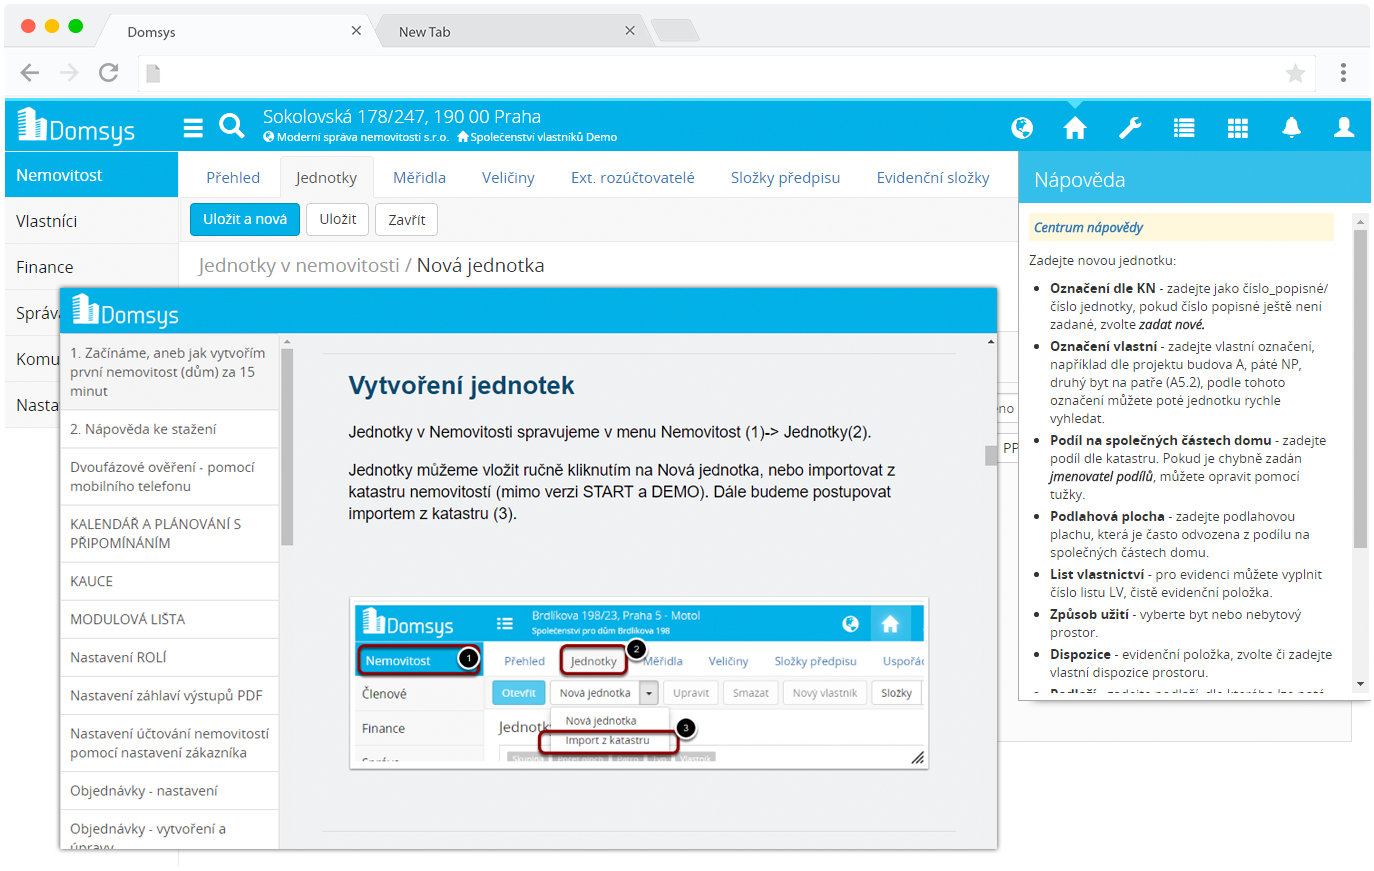Click help topics list scrollbar
This screenshot has height=871, width=1374.
pos(287,446)
